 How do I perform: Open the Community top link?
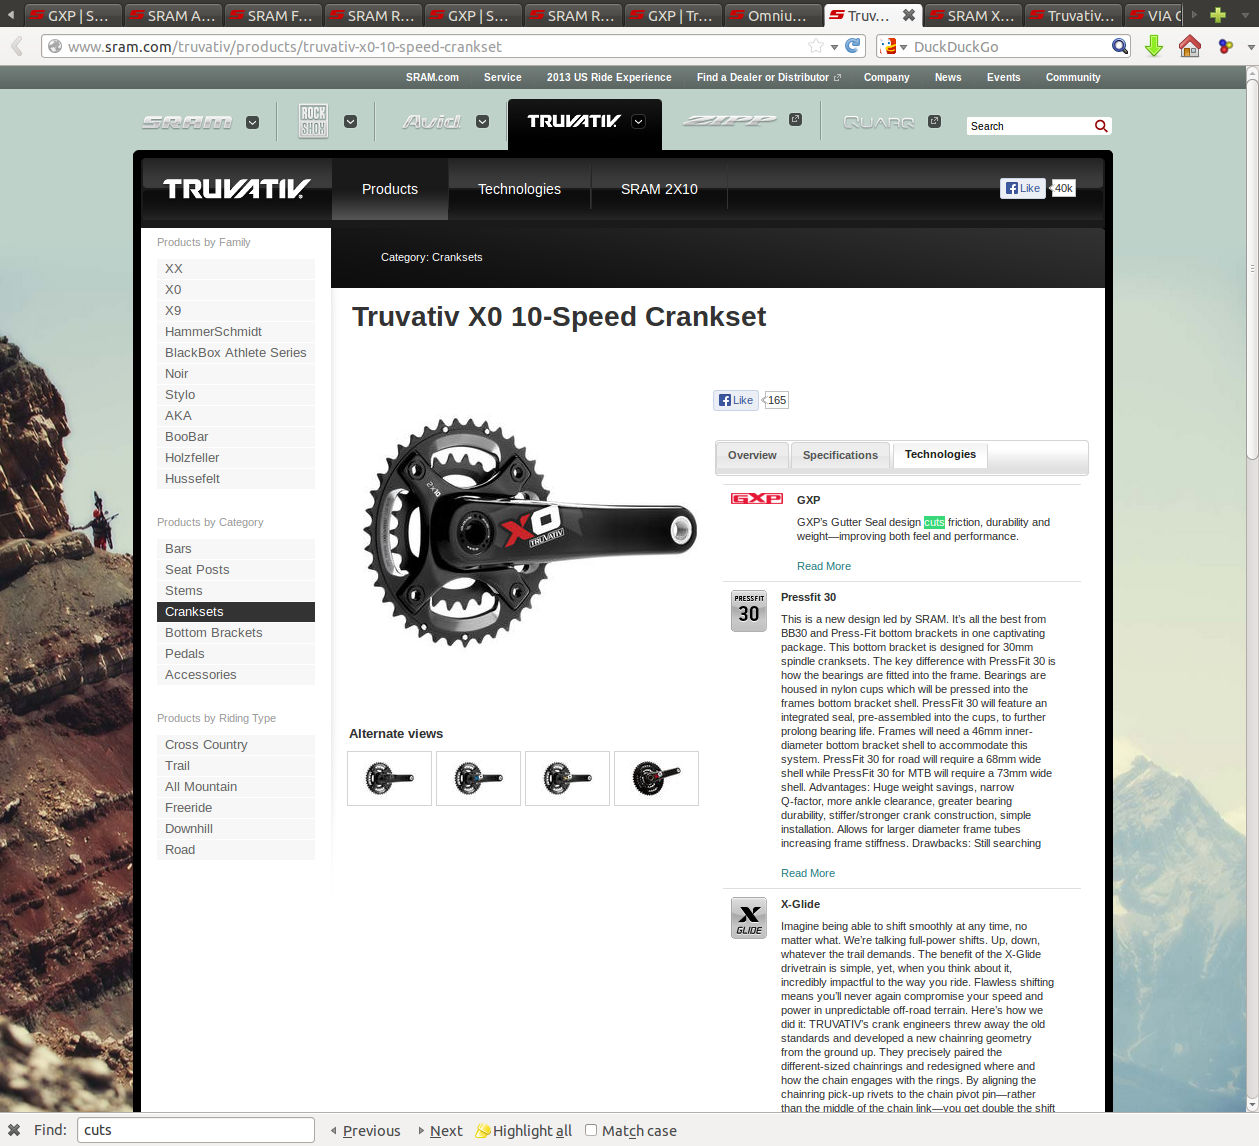[1073, 77]
